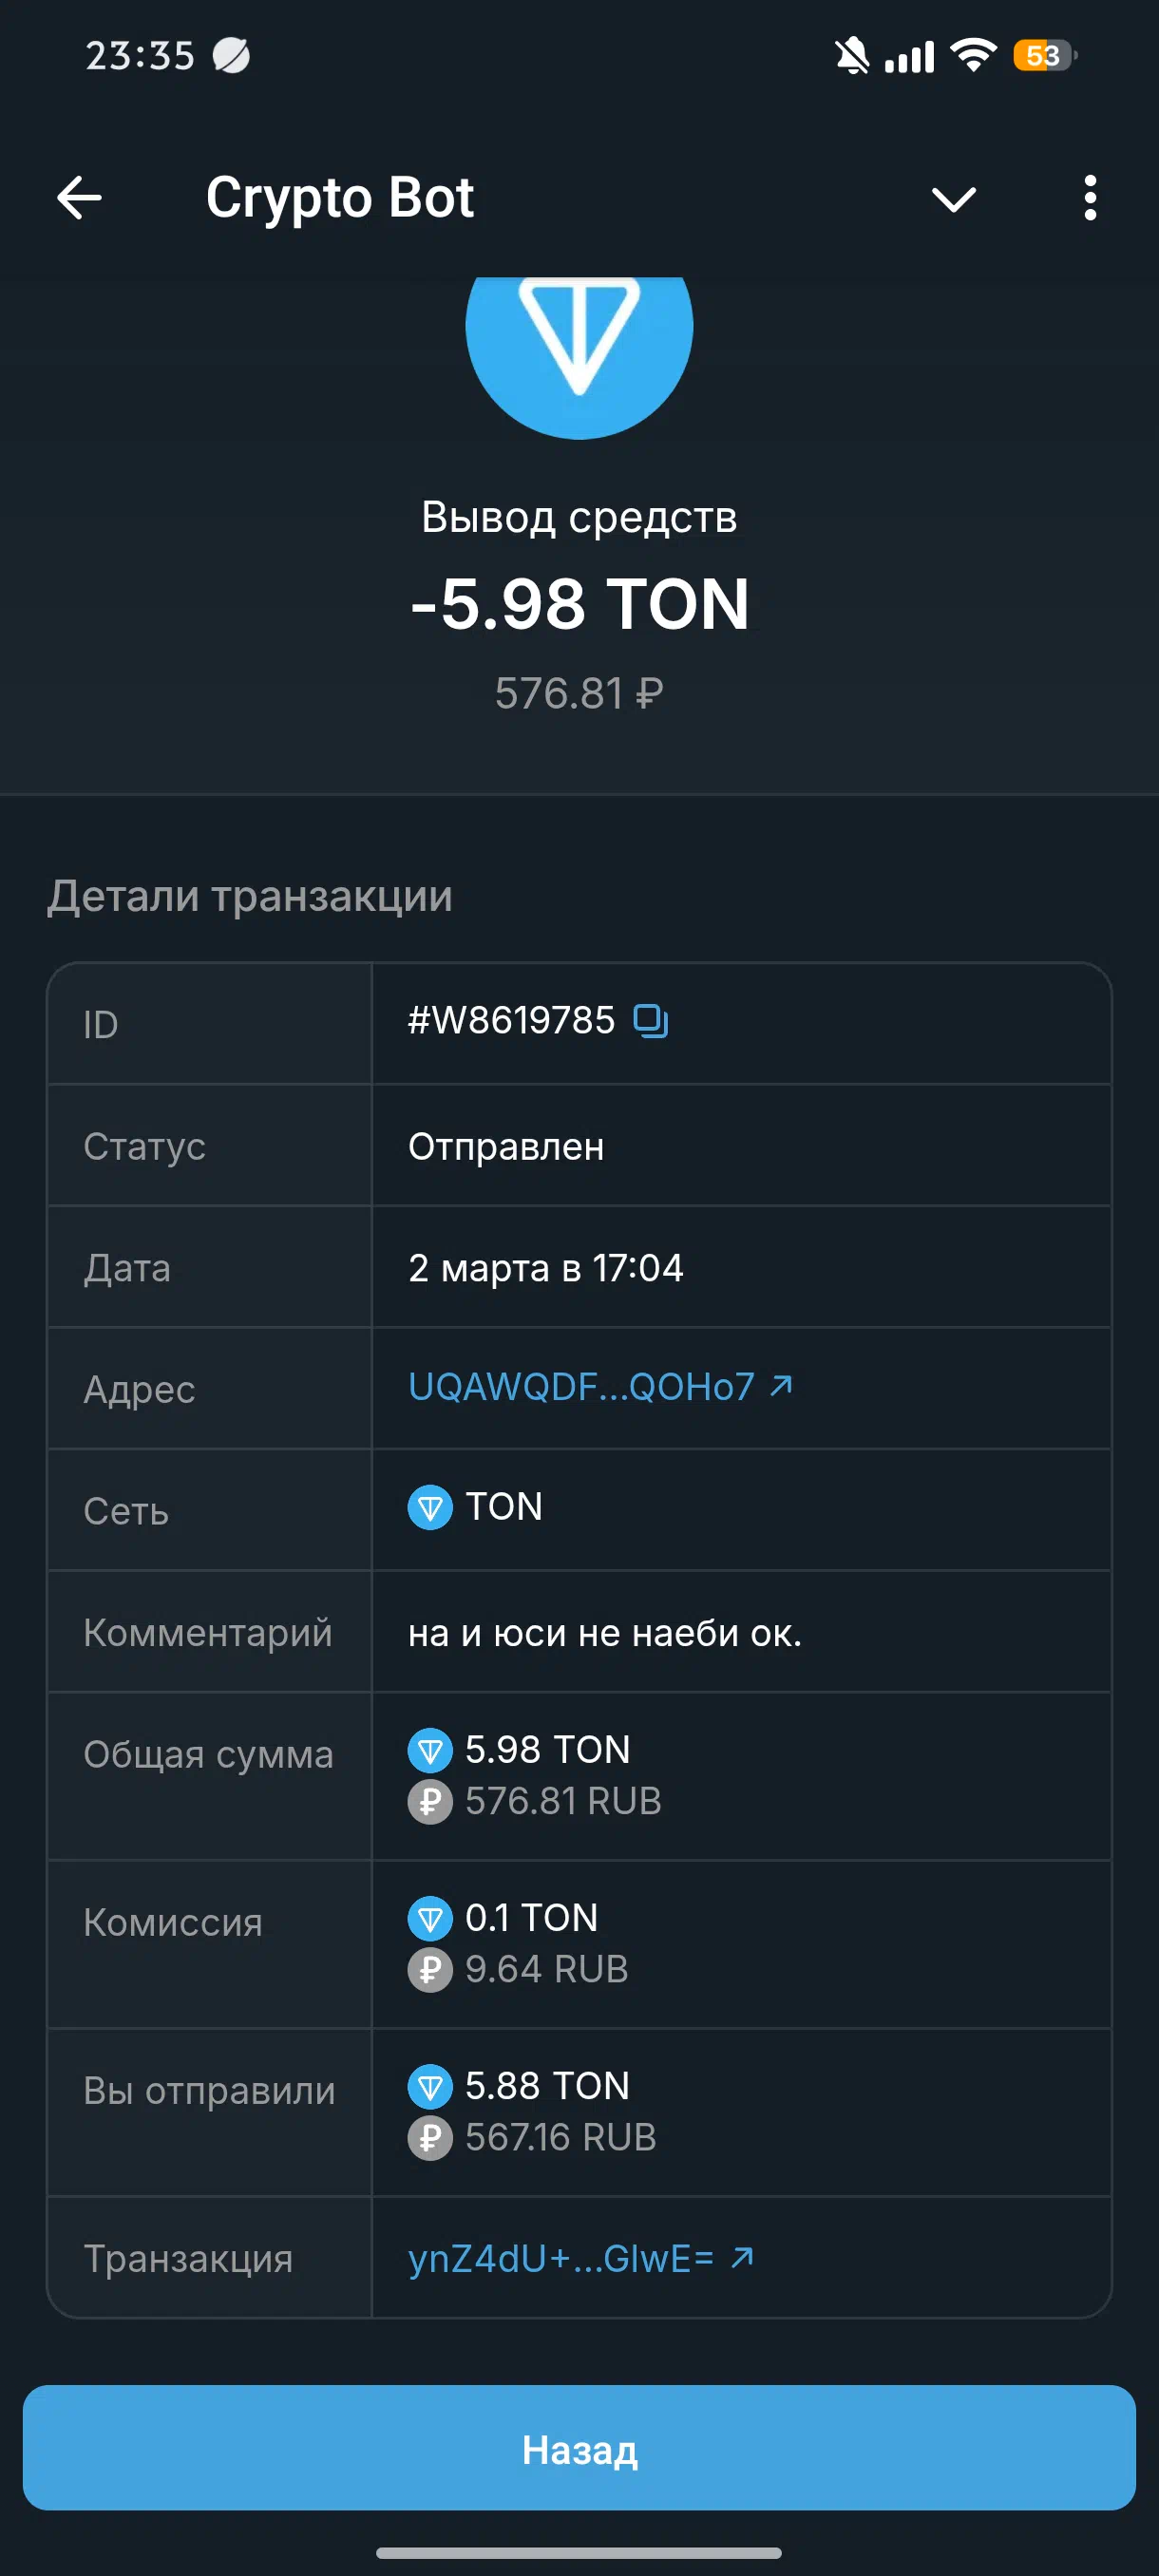The width and height of the screenshot is (1159, 2576).
Task: Tap the muted notifications bell icon
Action: (852, 56)
